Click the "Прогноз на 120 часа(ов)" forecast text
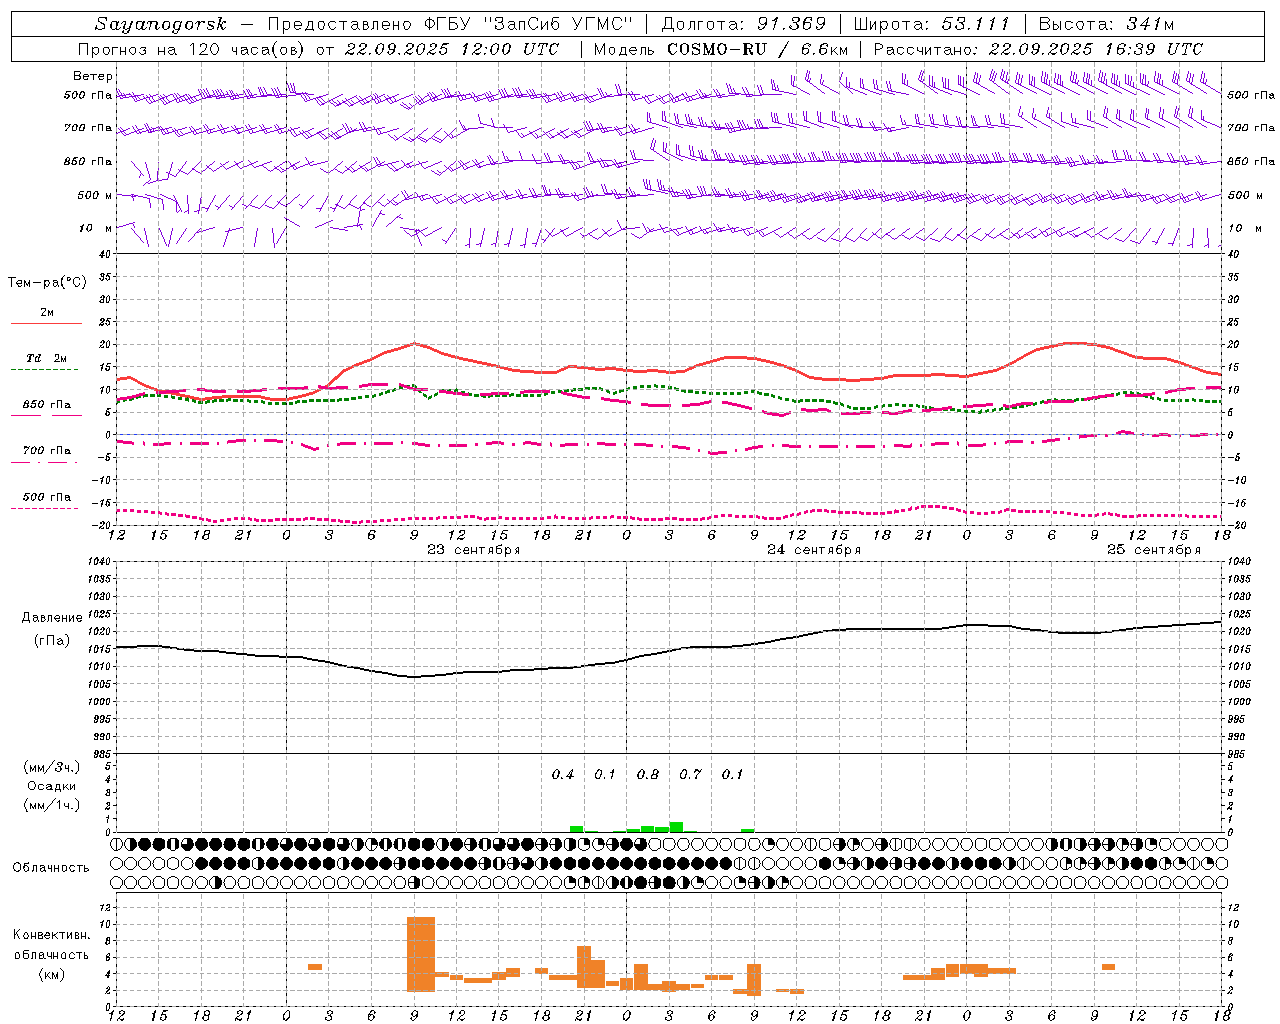 click(193, 49)
